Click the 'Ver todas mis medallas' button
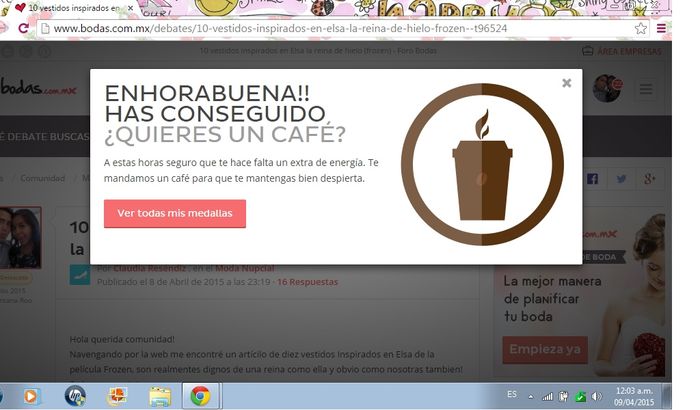The image size is (700, 410). point(175,213)
